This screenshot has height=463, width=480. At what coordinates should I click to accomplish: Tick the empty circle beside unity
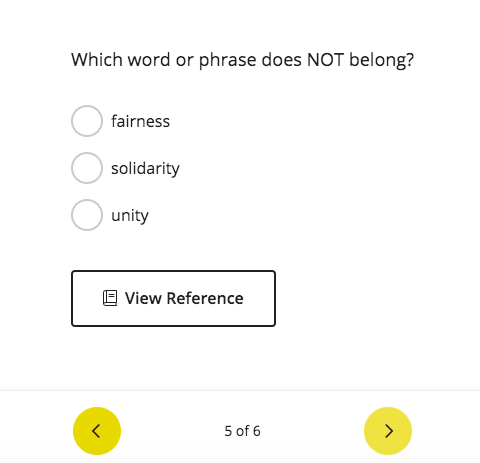click(87, 215)
